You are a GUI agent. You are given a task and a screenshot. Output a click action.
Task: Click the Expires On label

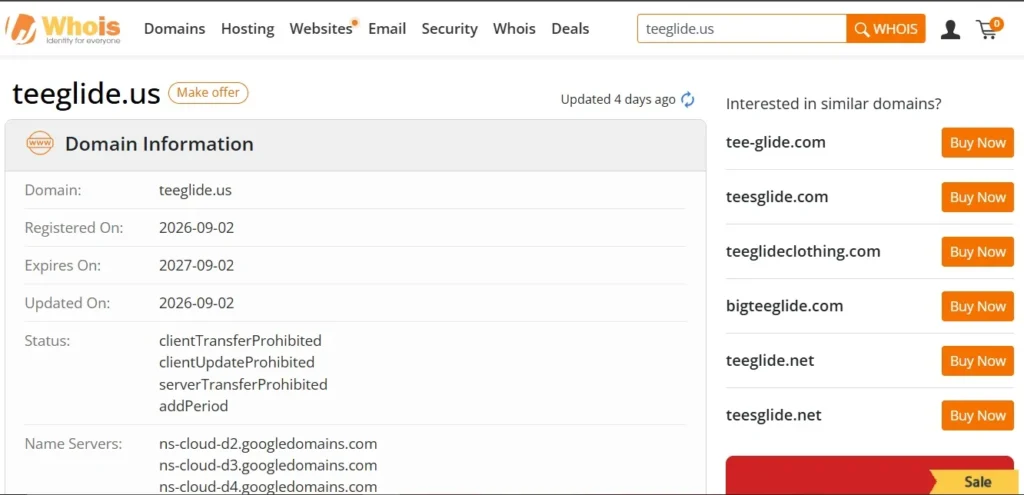(63, 265)
